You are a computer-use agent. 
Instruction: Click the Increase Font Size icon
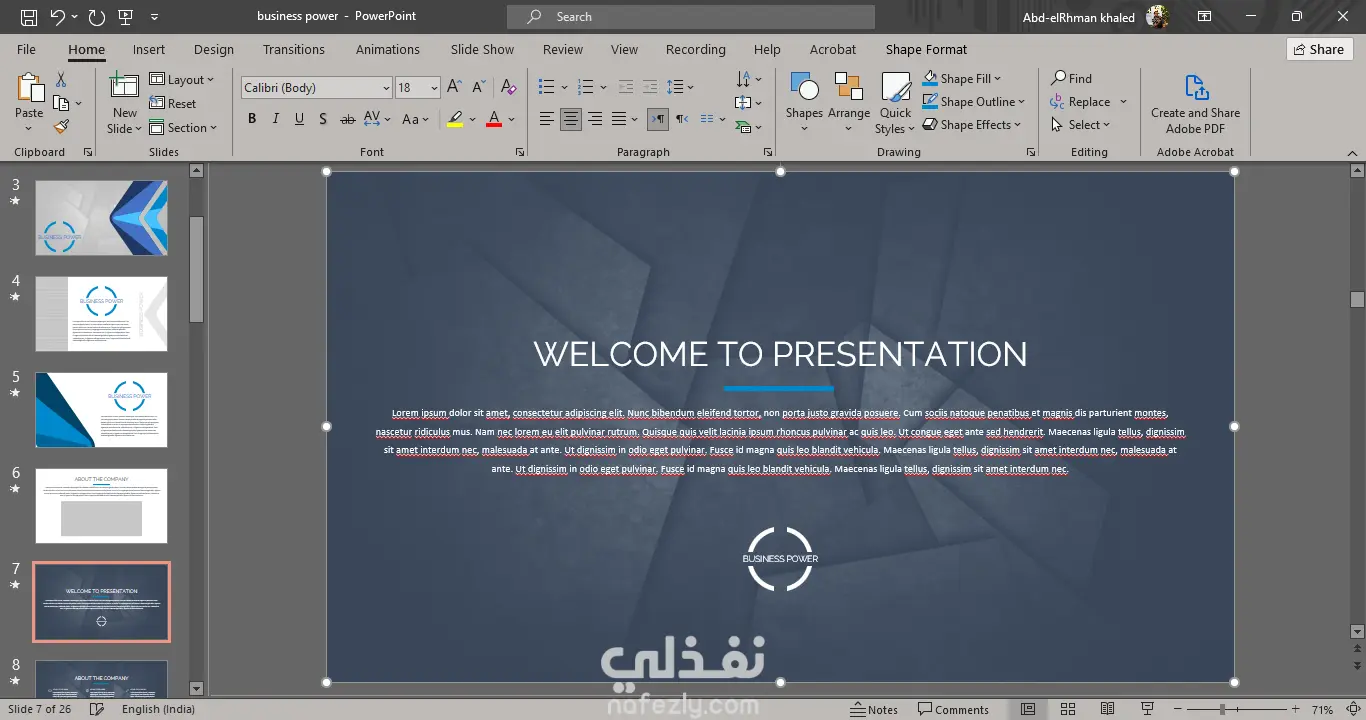click(x=454, y=88)
